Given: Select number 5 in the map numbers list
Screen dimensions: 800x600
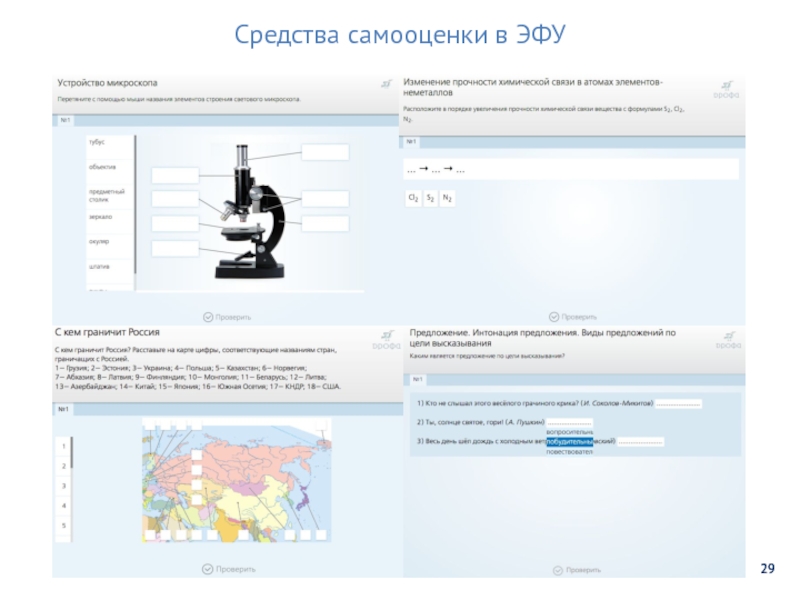Looking at the screenshot, I should pos(63,526).
